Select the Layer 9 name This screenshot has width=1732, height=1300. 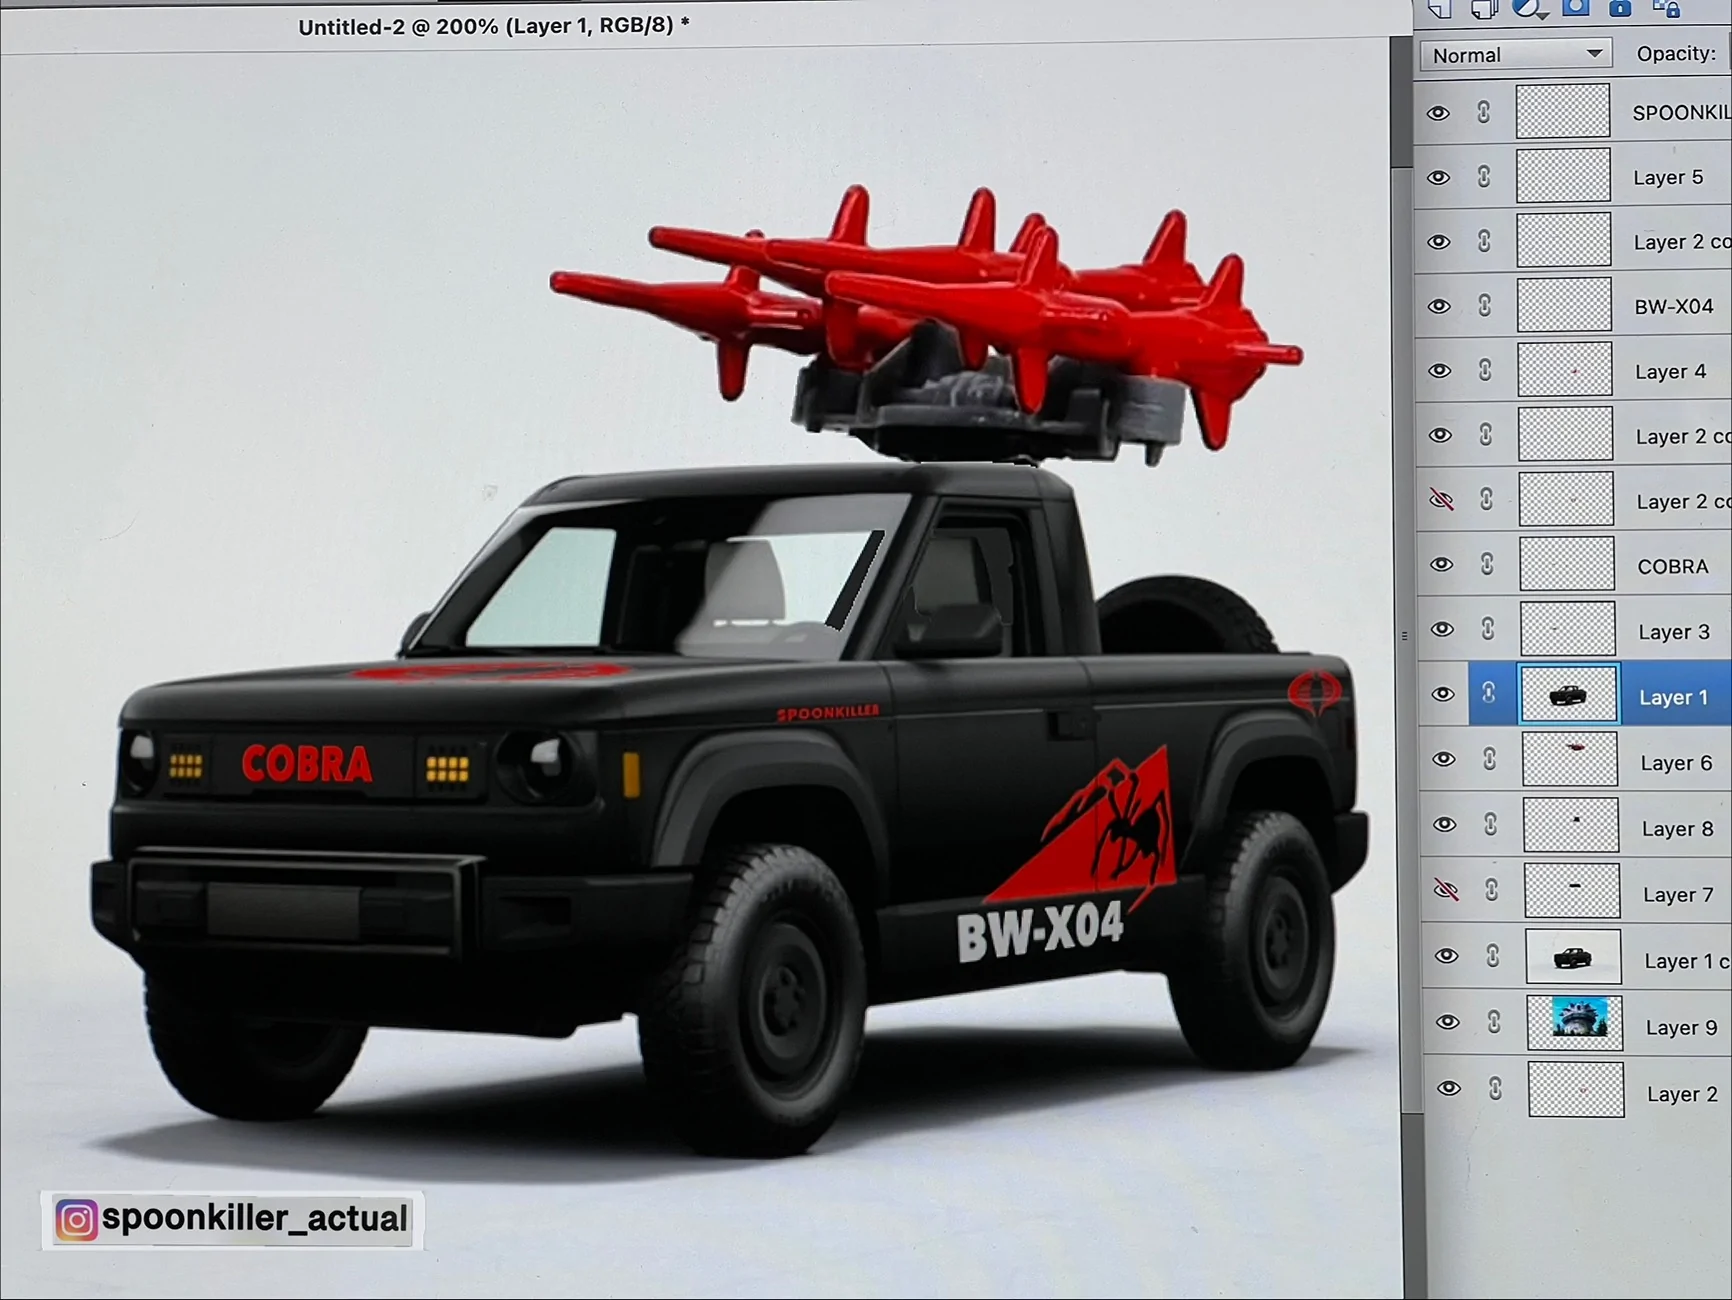point(1682,1027)
